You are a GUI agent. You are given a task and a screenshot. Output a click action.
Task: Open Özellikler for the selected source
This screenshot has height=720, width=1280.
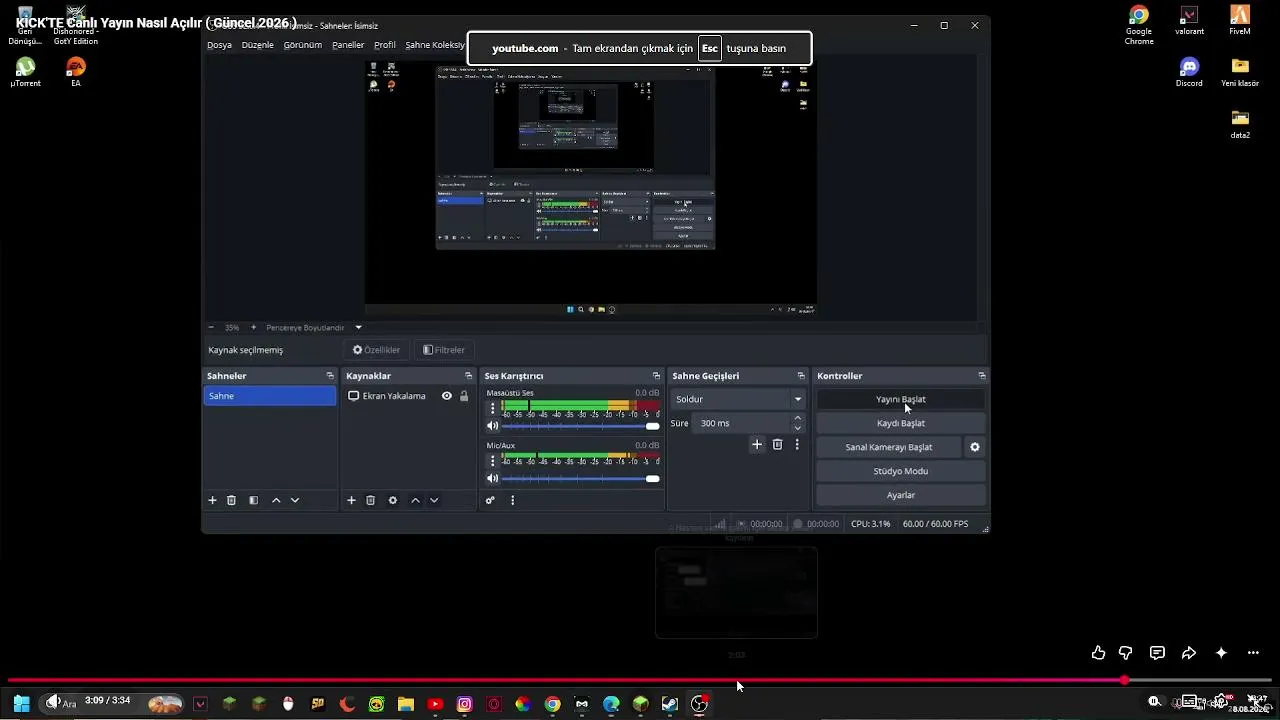click(376, 350)
